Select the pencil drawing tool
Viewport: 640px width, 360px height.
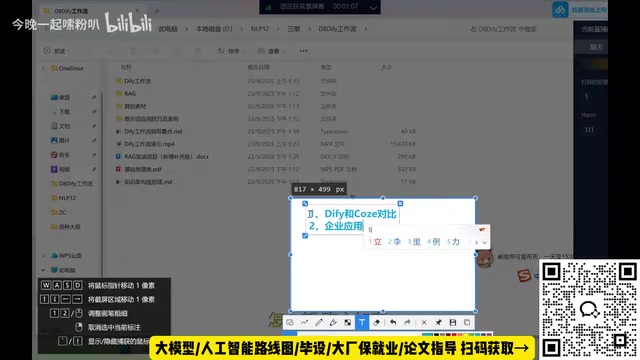point(318,322)
